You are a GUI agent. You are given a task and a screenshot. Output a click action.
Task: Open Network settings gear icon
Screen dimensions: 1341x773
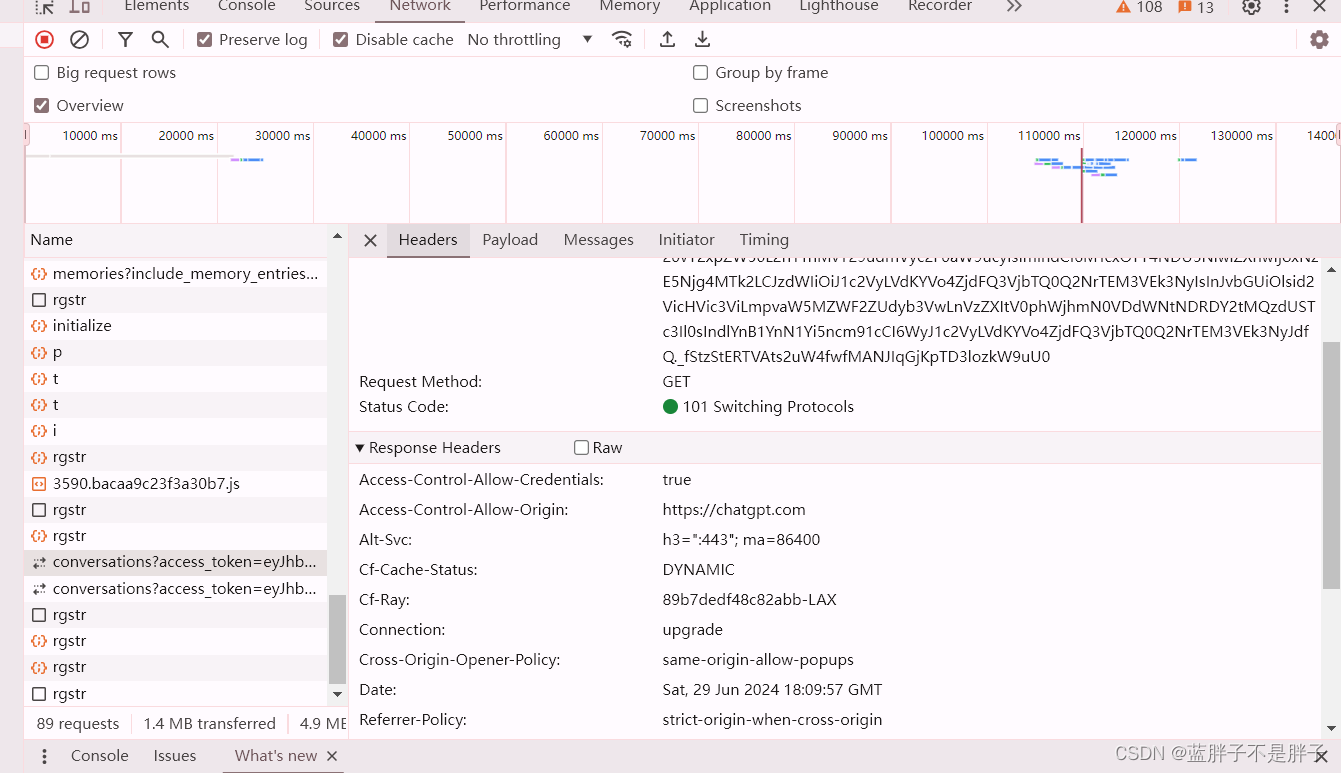[1319, 40]
